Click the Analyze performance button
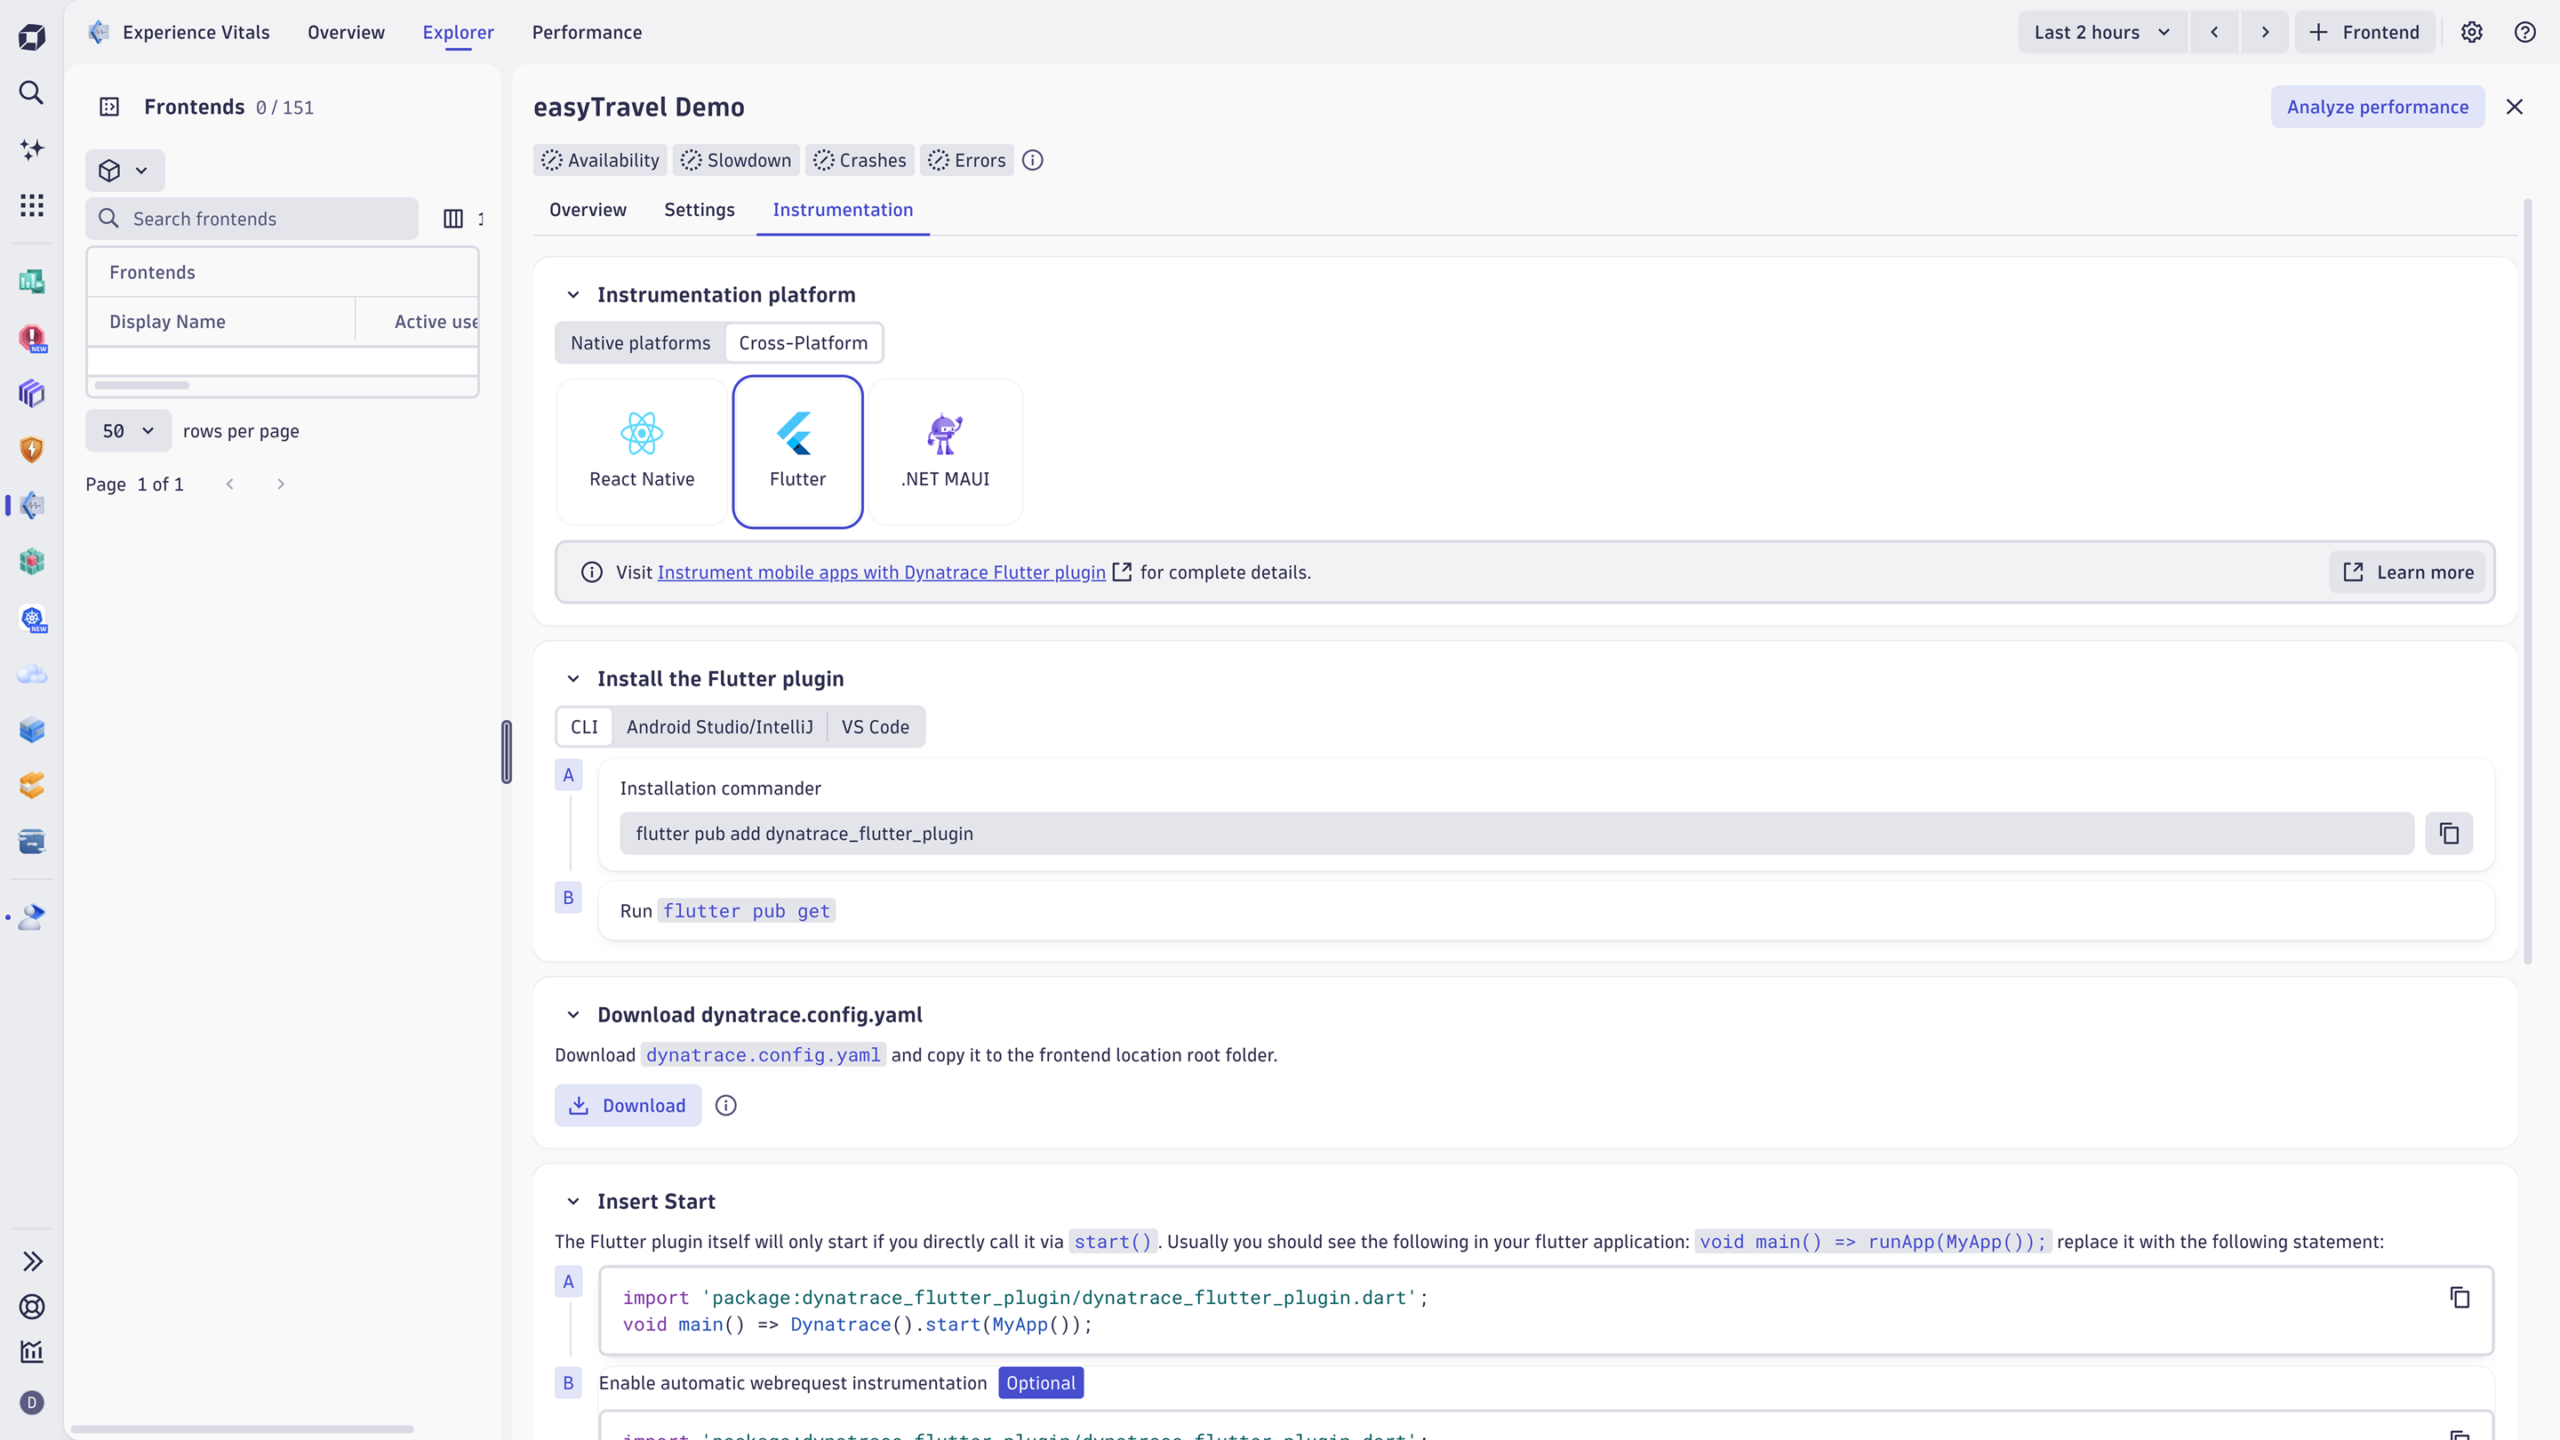 pos(2377,107)
